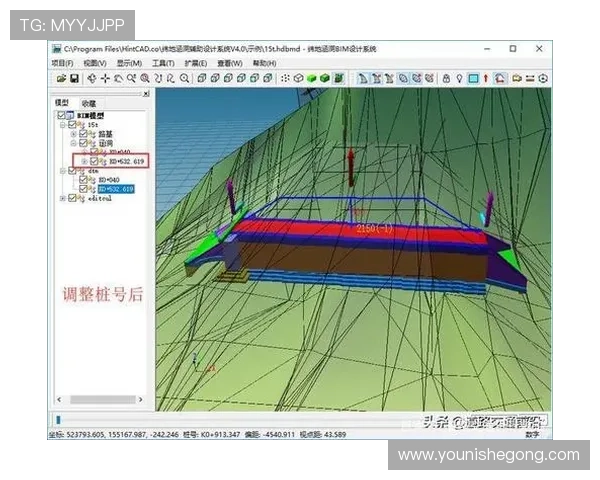The image size is (600, 480).
Task: Select the four-arrow pan tool
Action: click(x=92, y=78)
